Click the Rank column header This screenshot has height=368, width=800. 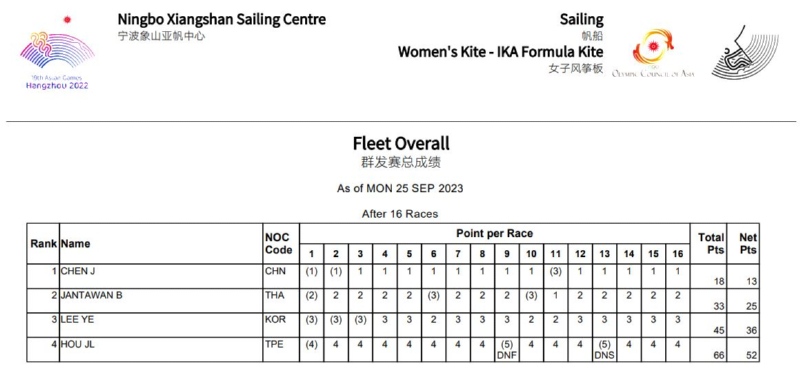(x=44, y=243)
